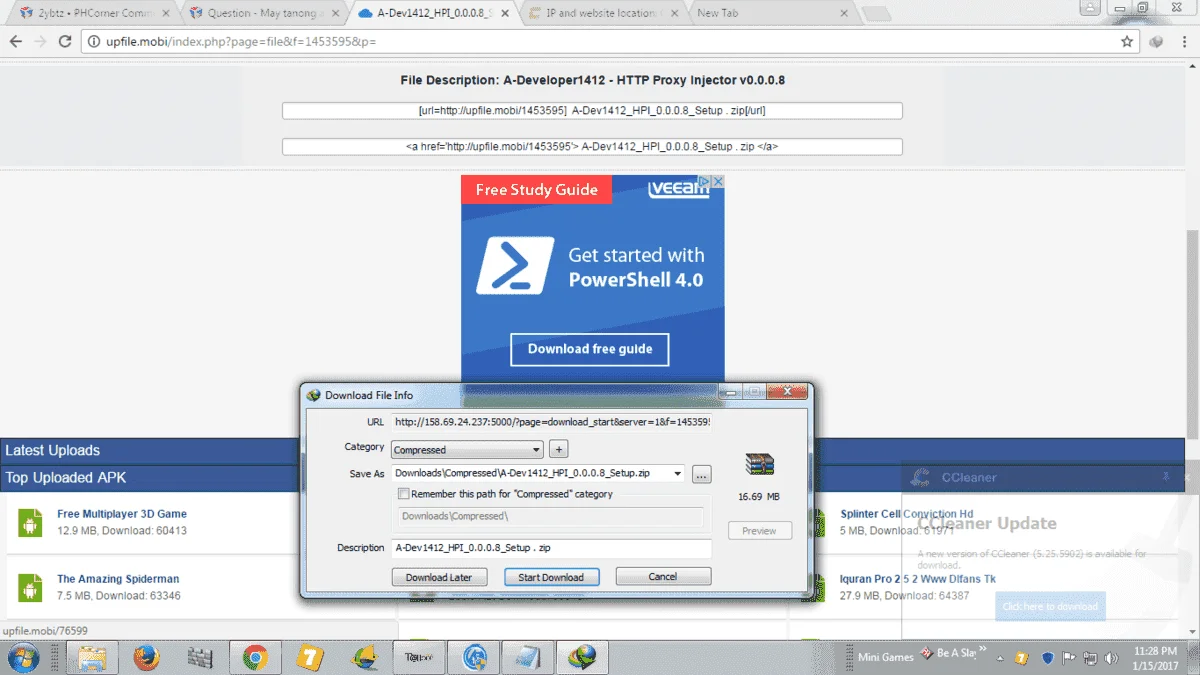The height and width of the screenshot is (675, 1200).
Task: Open The Amazing Spiderman APK link
Action: (118, 579)
